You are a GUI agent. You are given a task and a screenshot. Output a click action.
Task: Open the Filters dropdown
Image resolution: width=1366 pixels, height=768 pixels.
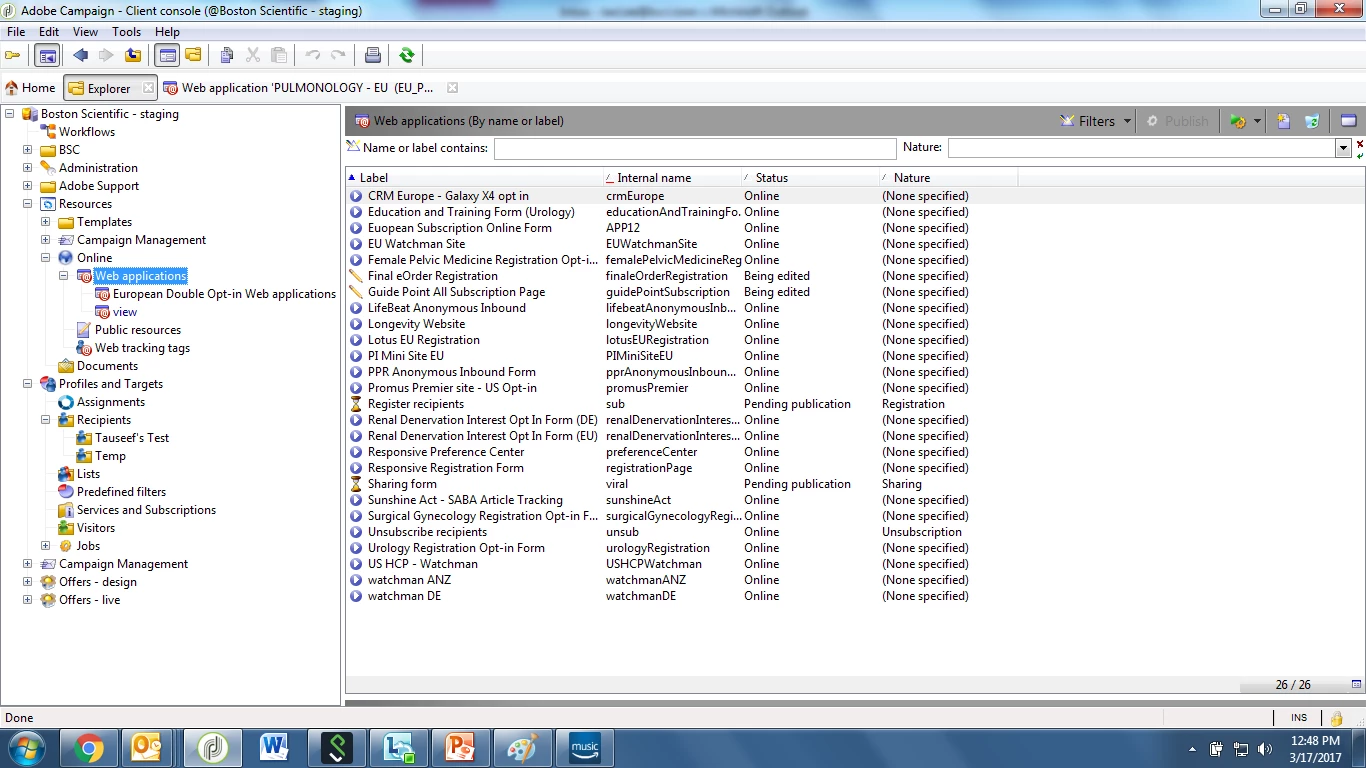pos(1096,121)
